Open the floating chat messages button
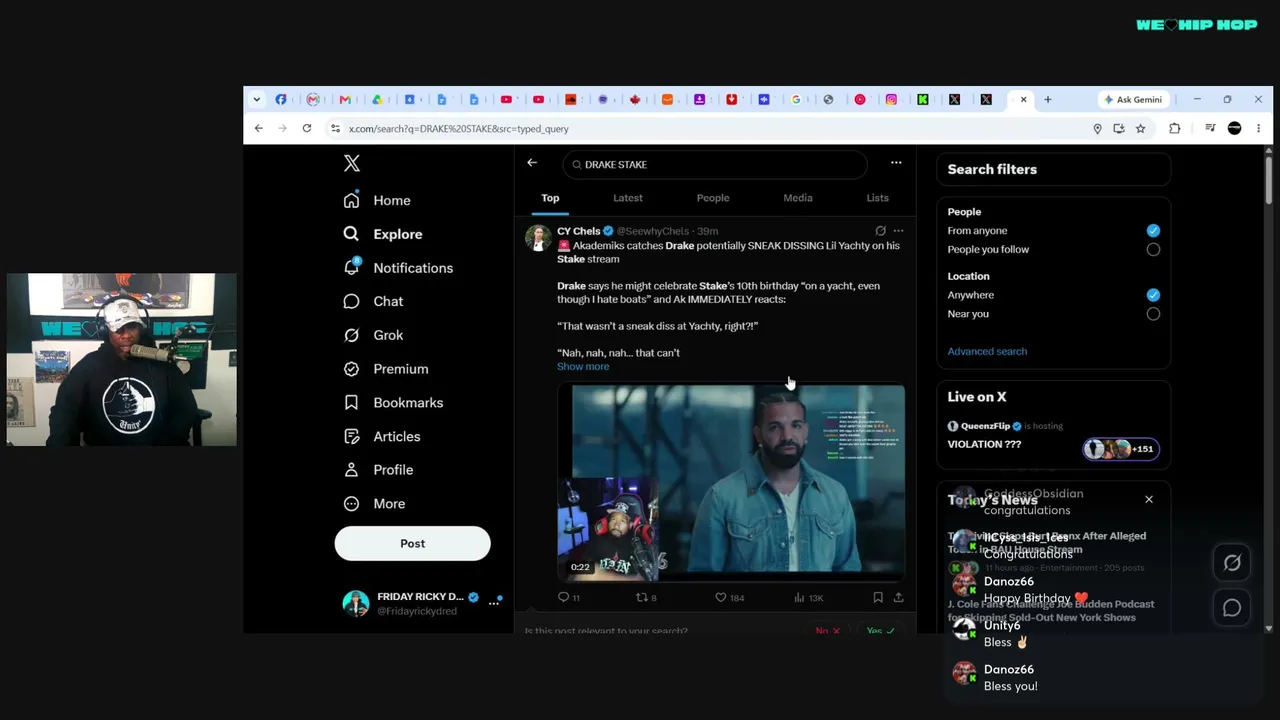The width and height of the screenshot is (1280, 720). pyautogui.click(x=1232, y=608)
